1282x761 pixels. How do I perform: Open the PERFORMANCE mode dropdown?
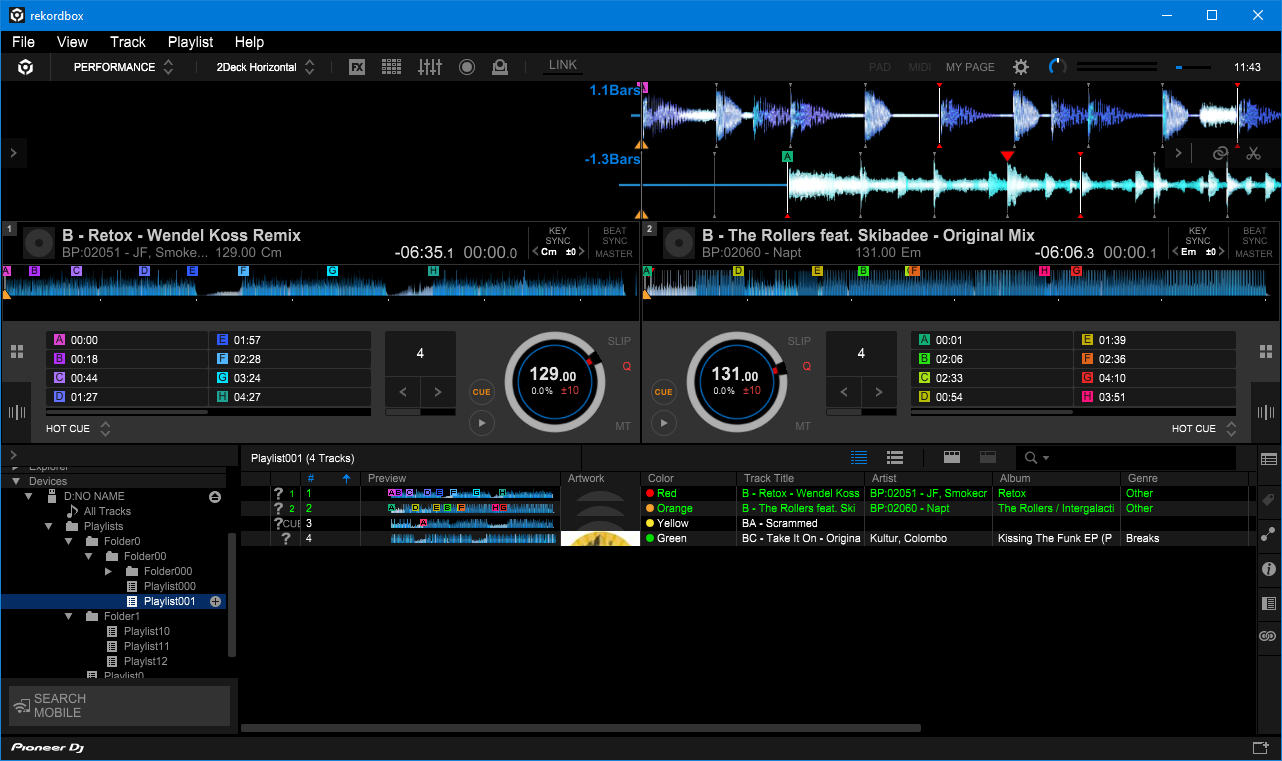124,67
